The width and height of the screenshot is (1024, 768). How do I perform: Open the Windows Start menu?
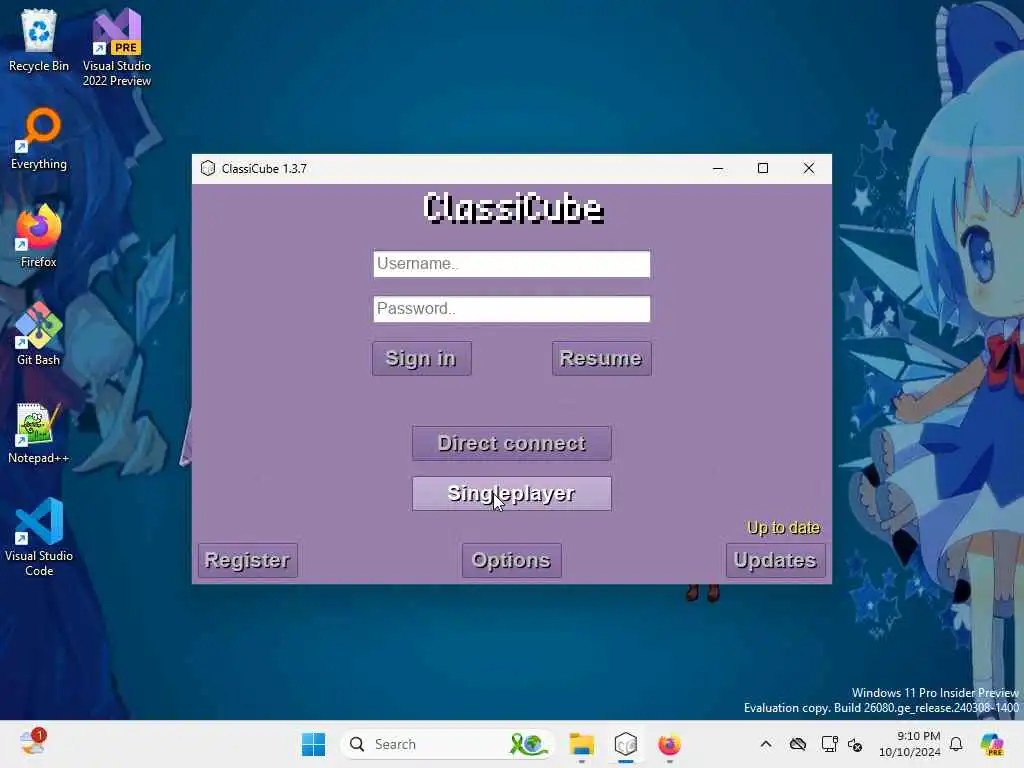point(313,744)
